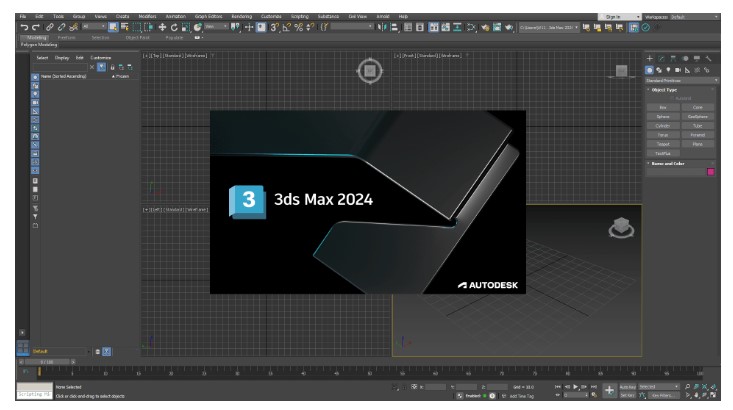Activate the Select and Place tool
The height and width of the screenshot is (410, 733).
pos(198,28)
